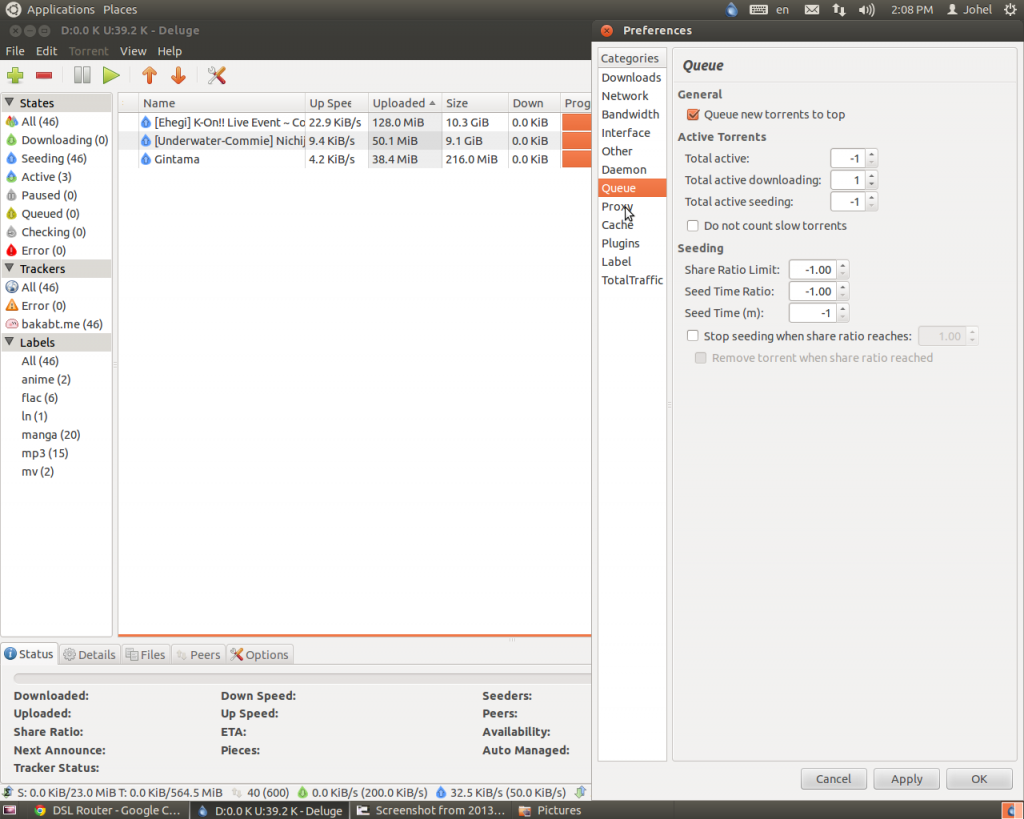Collapse the States filter section
This screenshot has width=1024, height=819.
pyautogui.click(x=9, y=103)
